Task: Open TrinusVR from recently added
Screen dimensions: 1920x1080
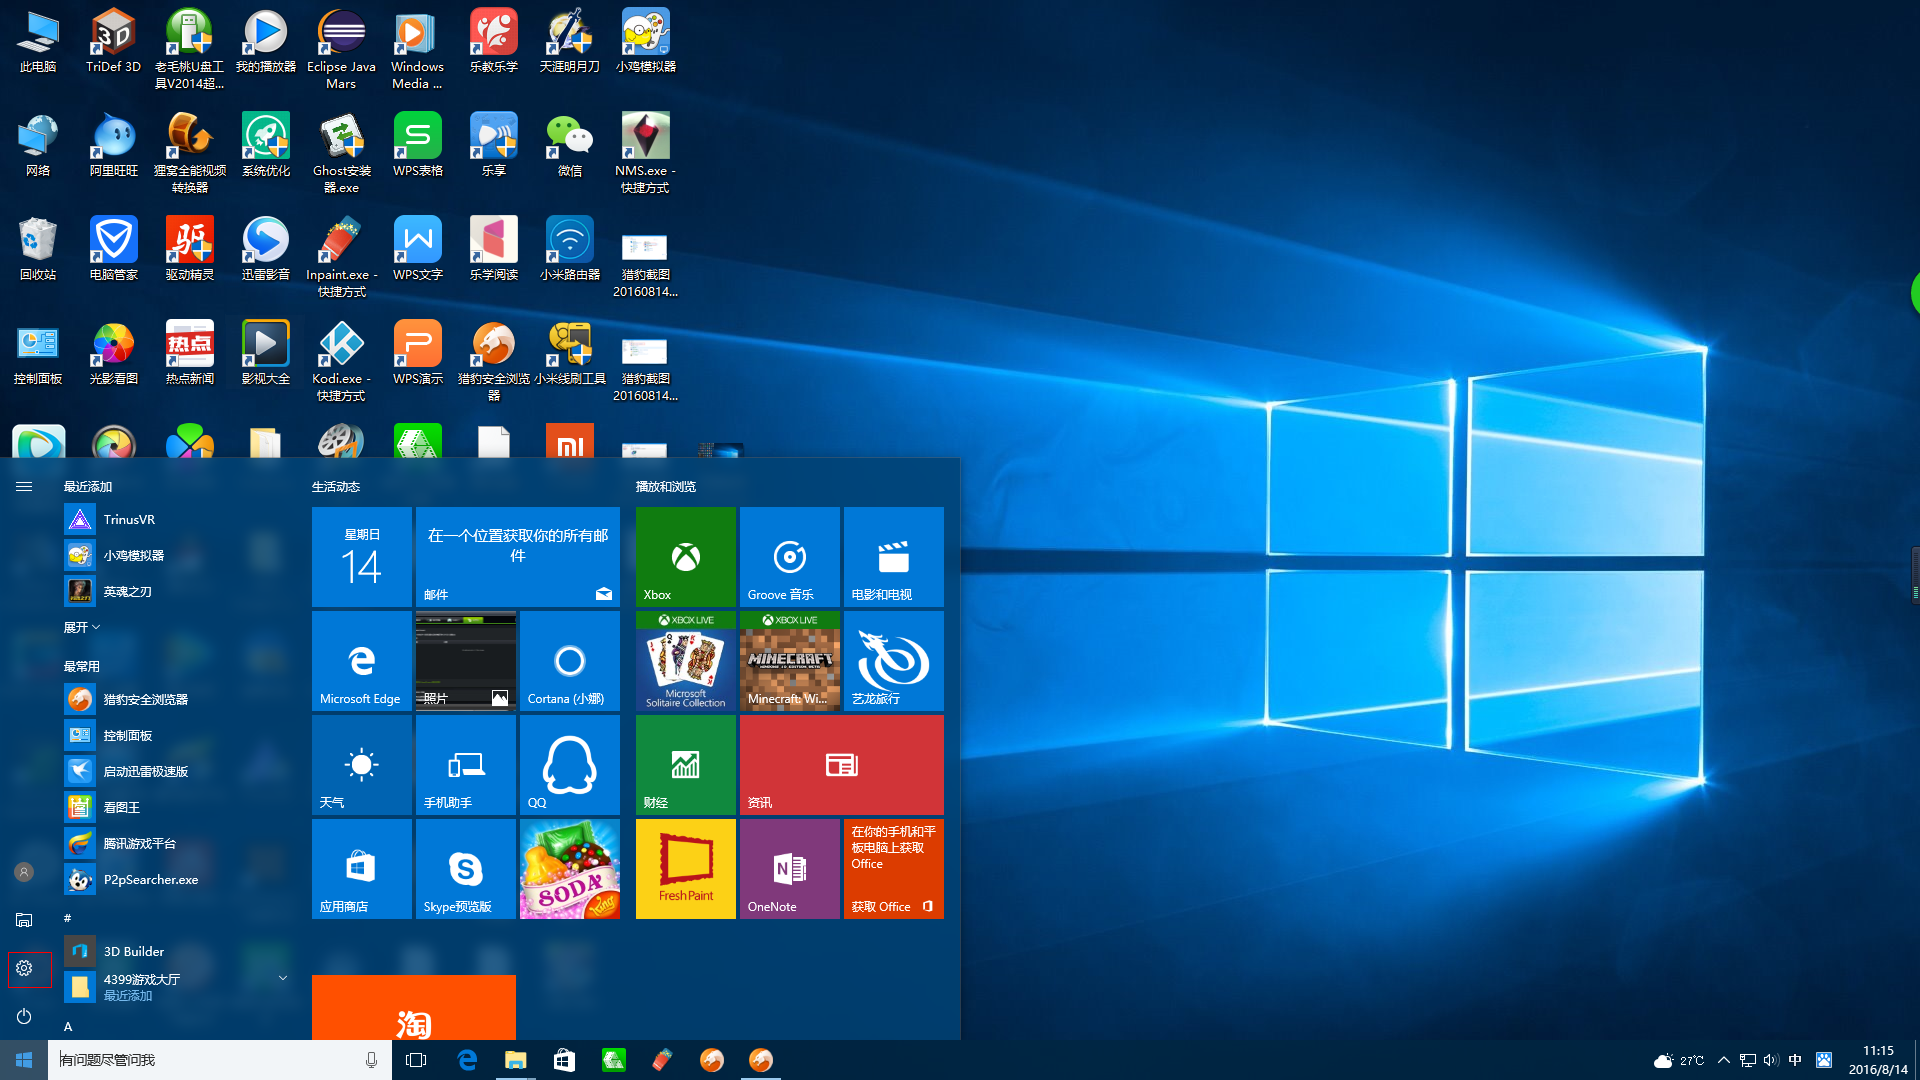Action: point(129,519)
